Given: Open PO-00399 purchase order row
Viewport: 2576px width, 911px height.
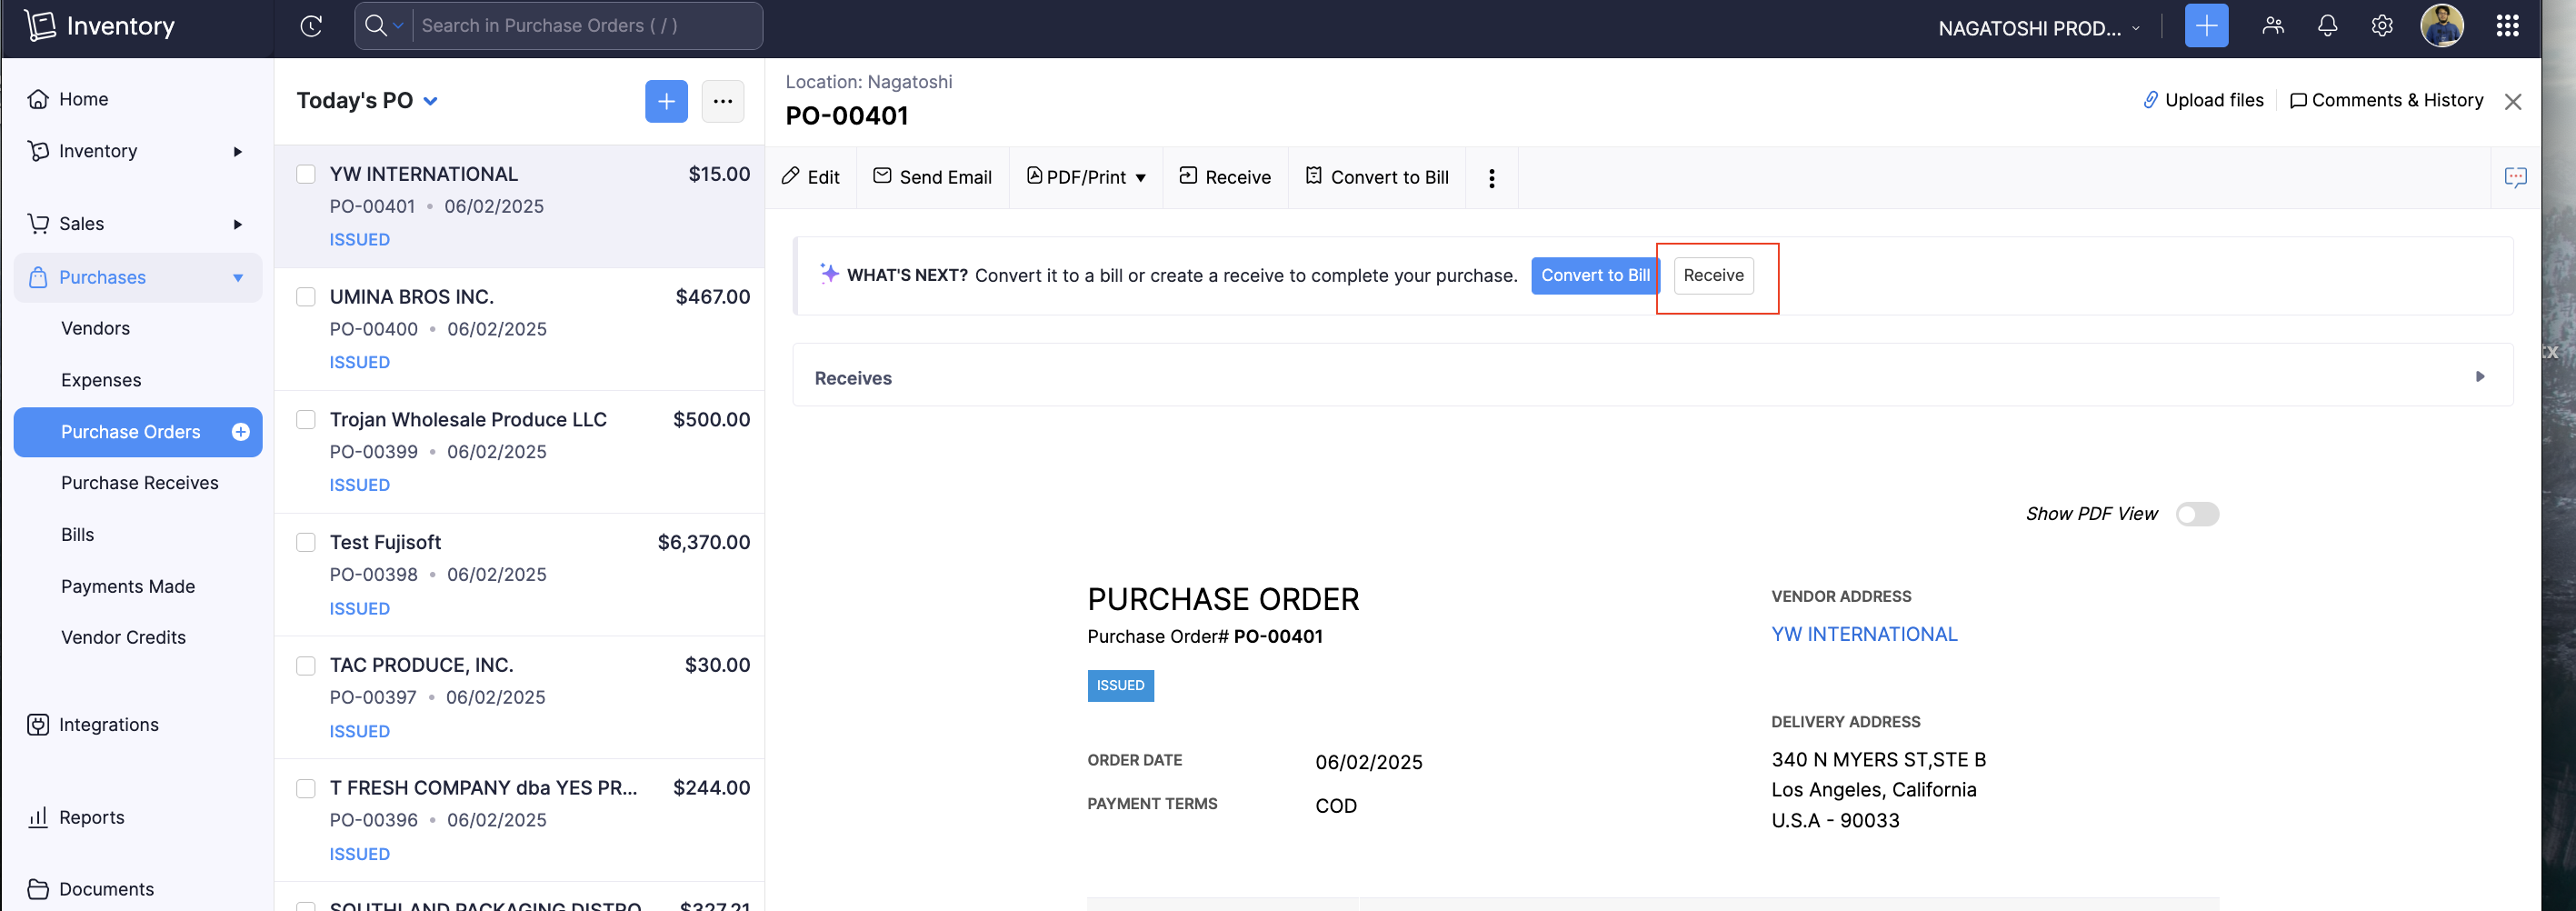Looking at the screenshot, I should 519,452.
